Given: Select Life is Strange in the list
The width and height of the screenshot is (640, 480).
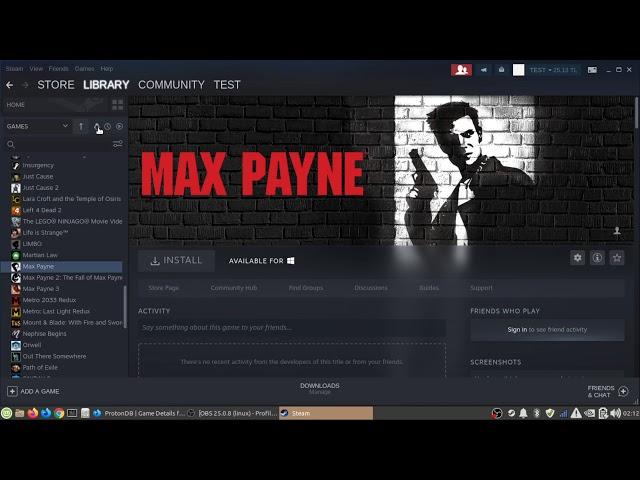Looking at the screenshot, I should pos(45,233).
